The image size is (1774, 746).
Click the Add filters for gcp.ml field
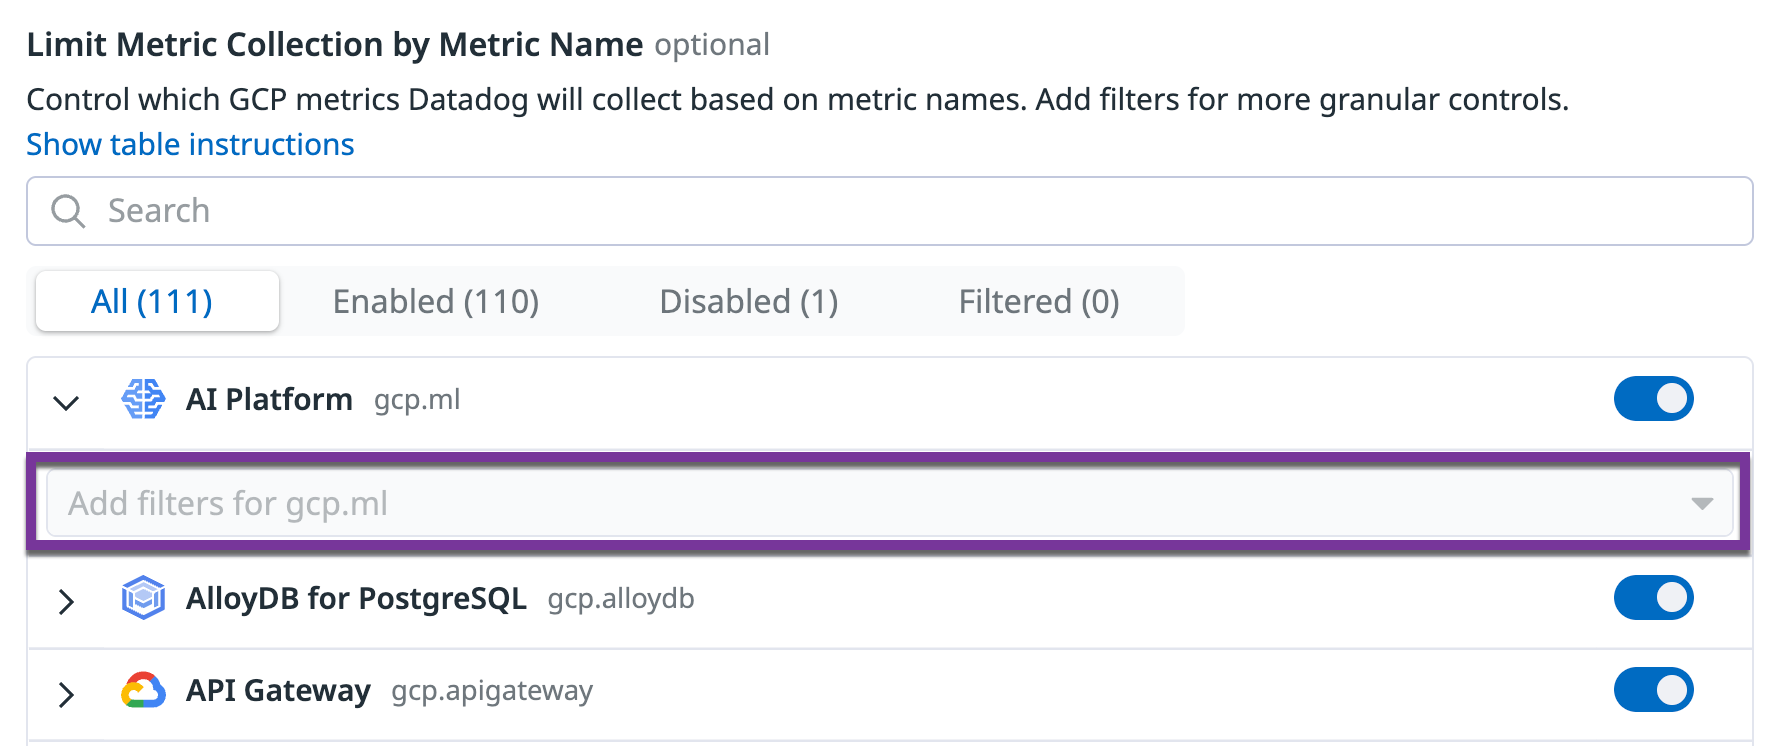tap(860, 503)
